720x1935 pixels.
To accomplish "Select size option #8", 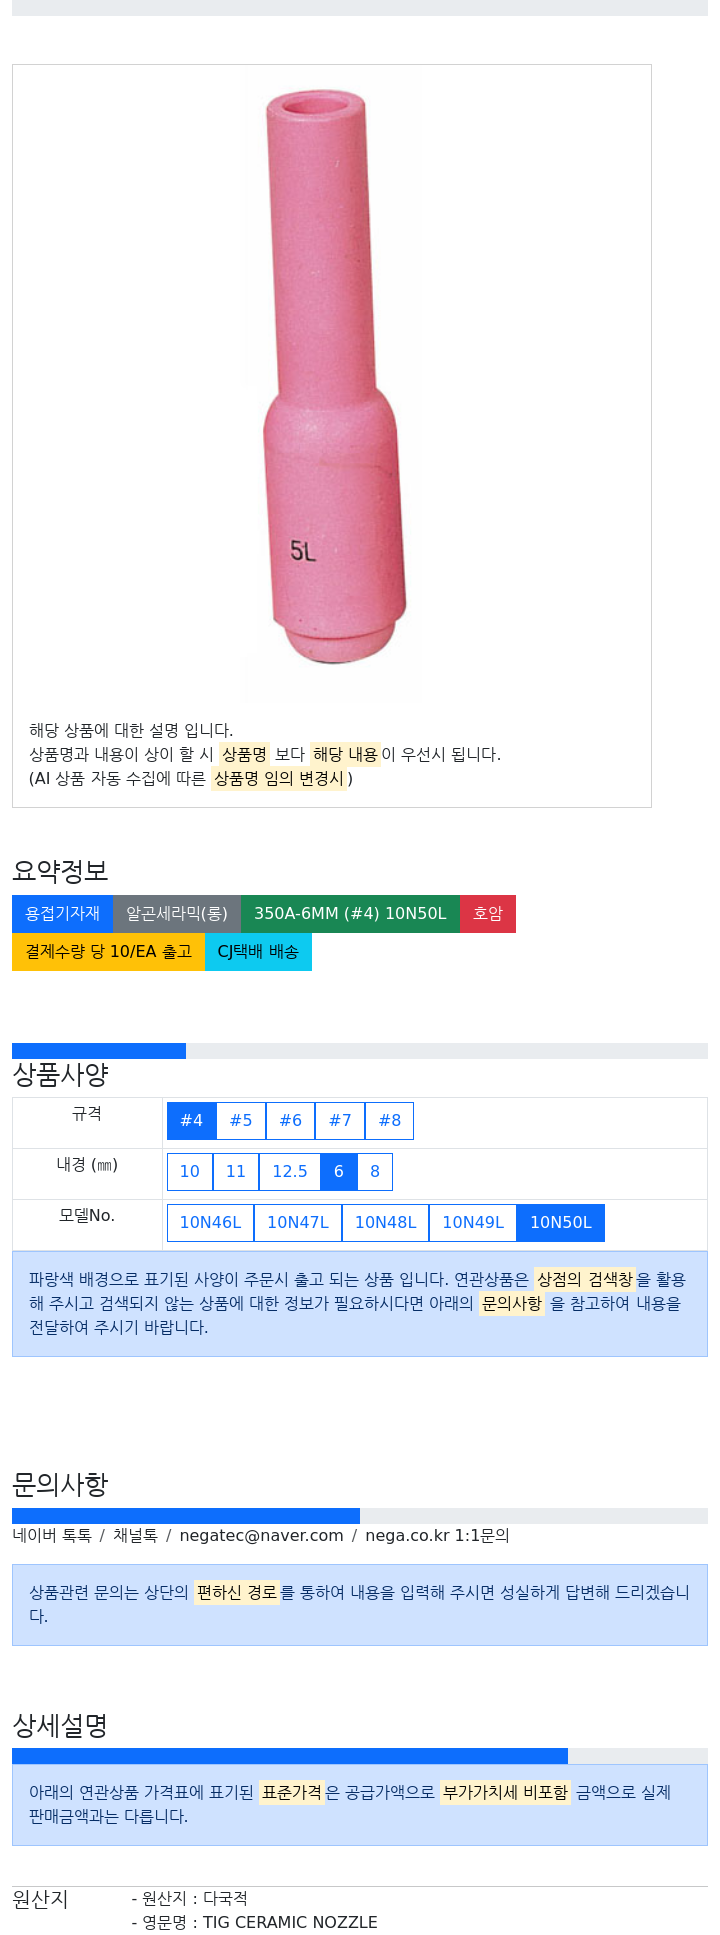I will pos(390,1121).
